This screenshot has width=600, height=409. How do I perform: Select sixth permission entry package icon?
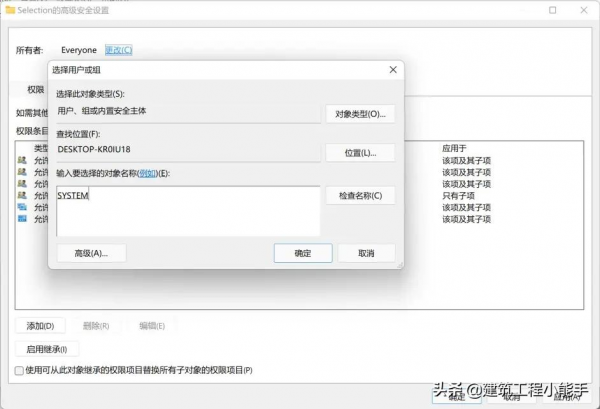[22, 219]
